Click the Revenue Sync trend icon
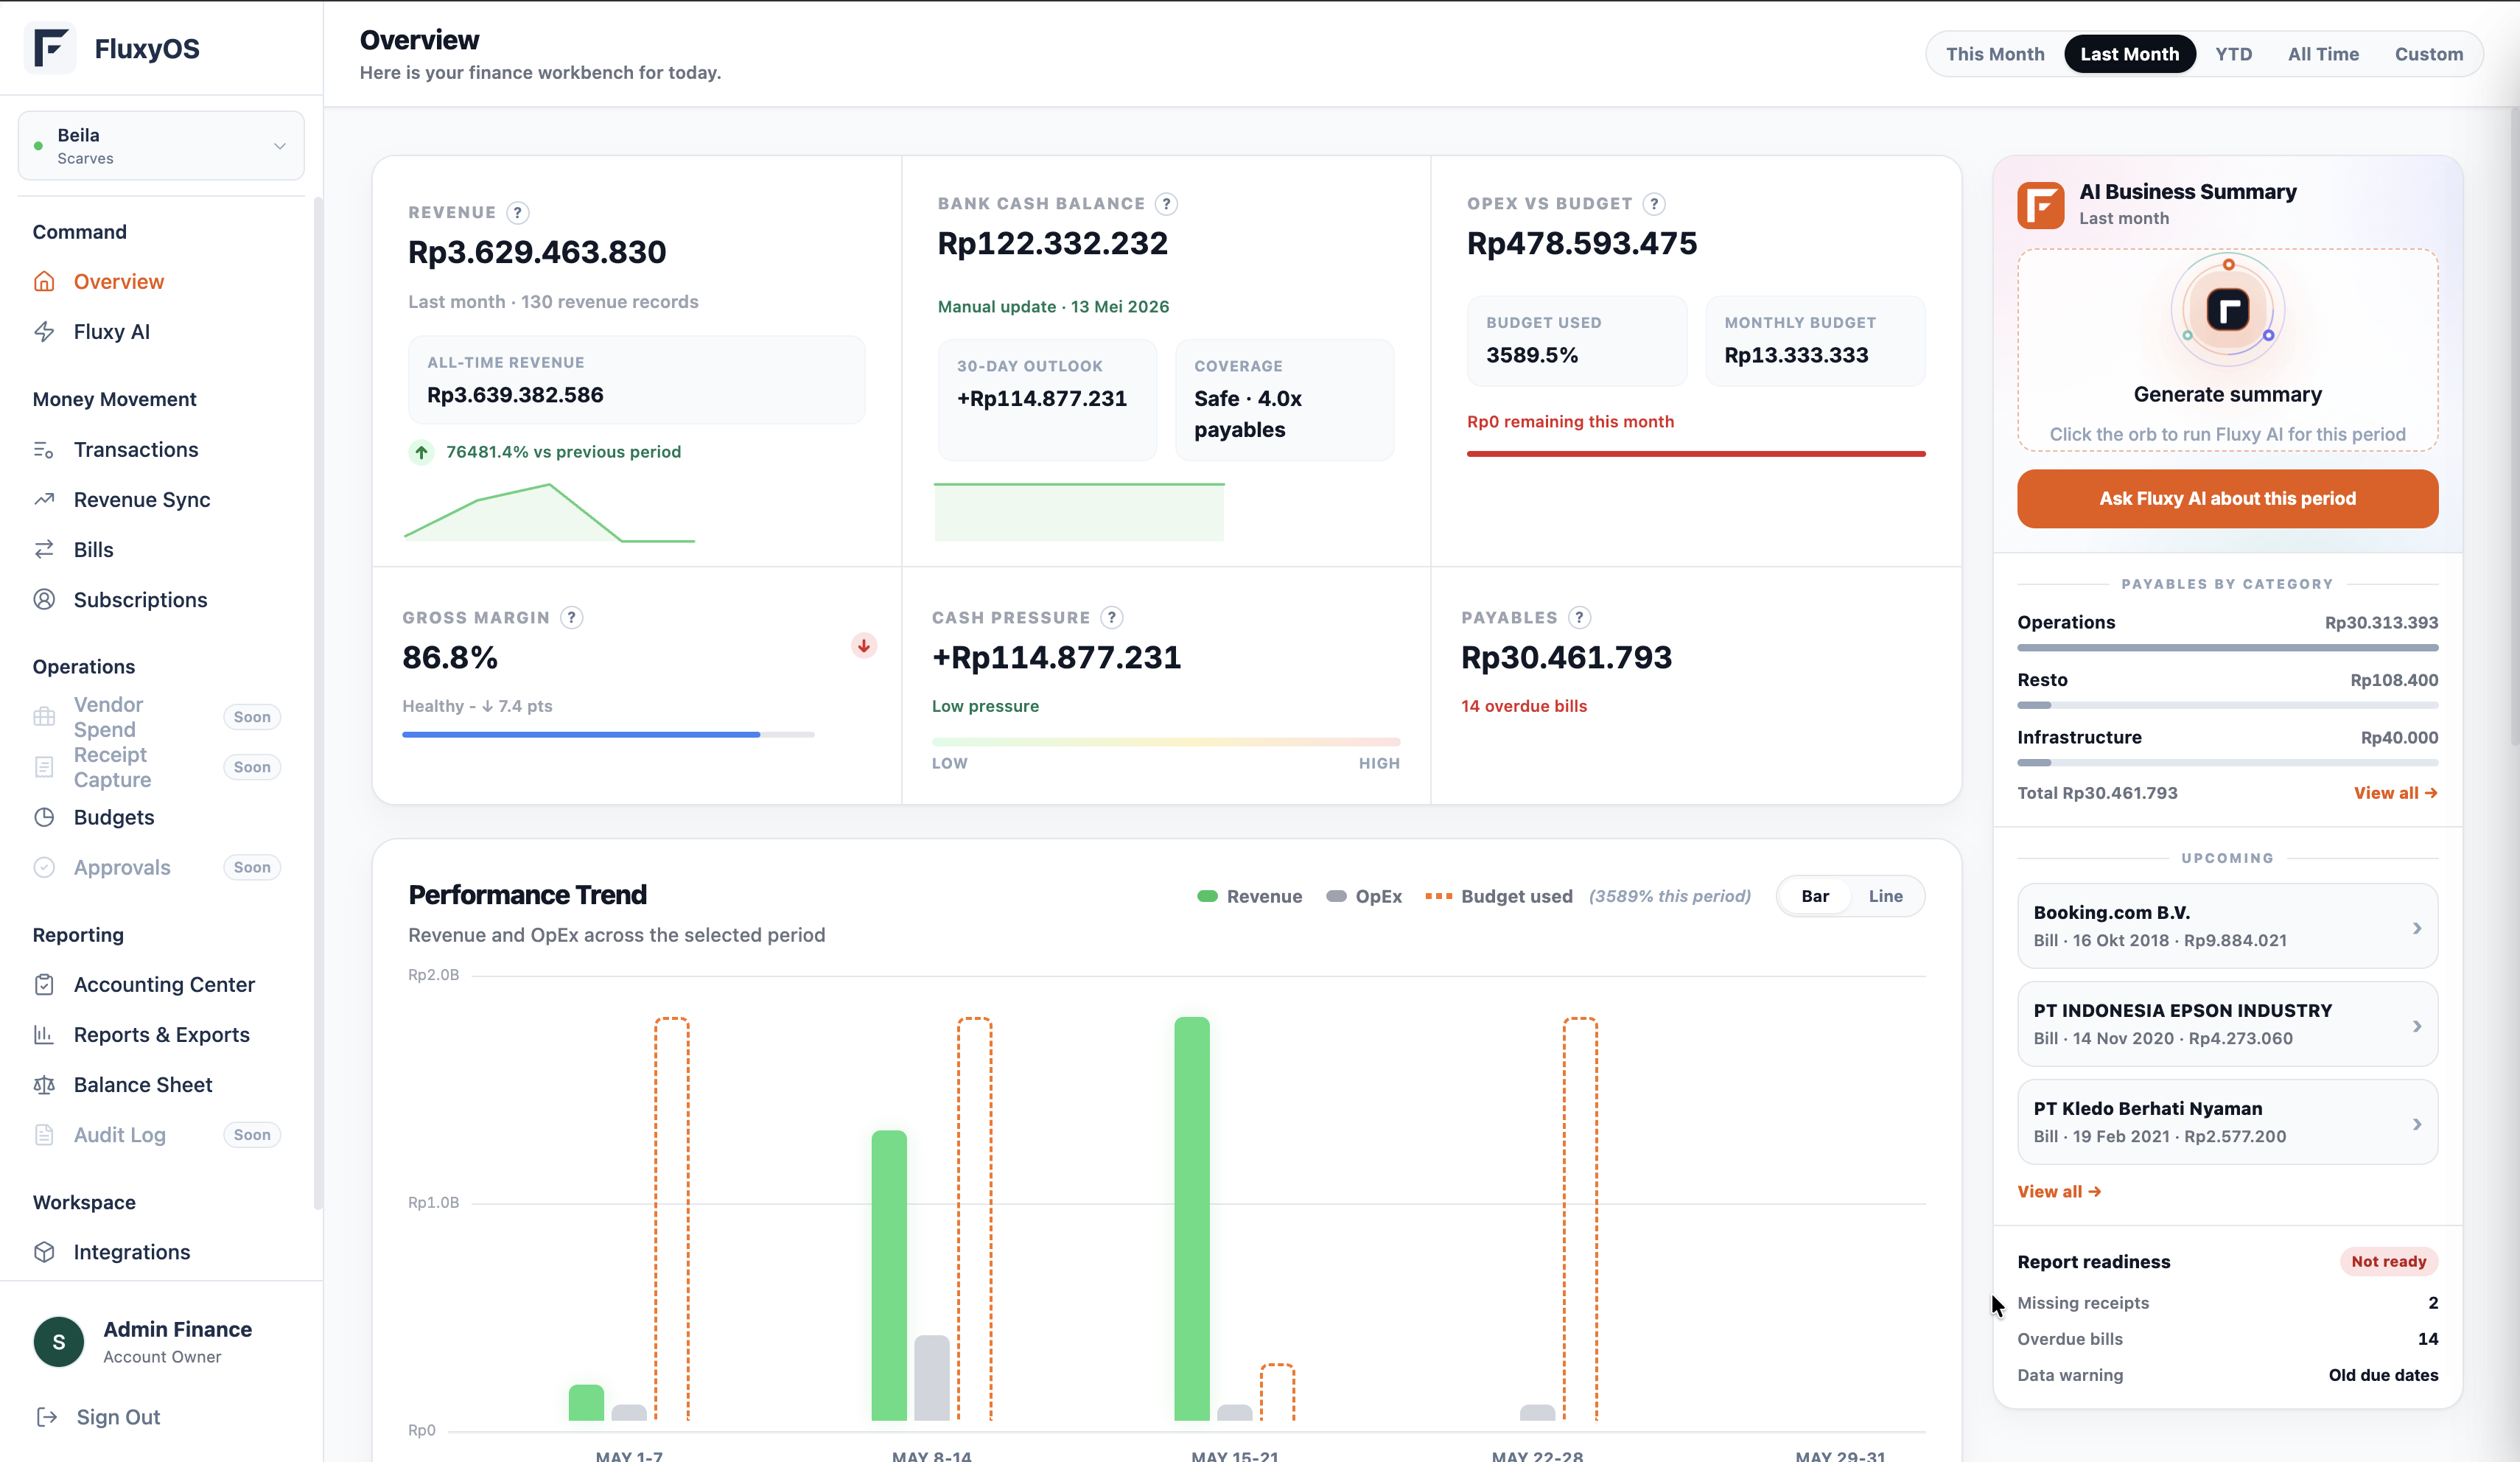 (x=44, y=500)
